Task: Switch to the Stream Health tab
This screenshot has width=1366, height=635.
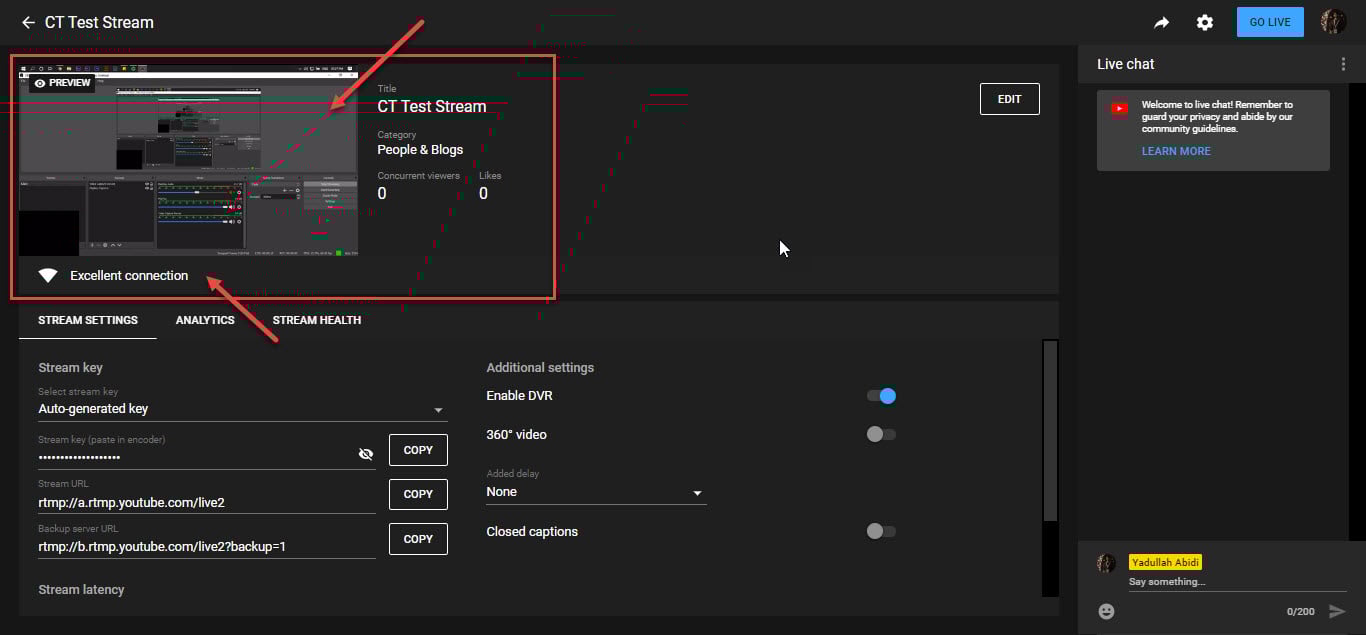Action: pos(317,320)
